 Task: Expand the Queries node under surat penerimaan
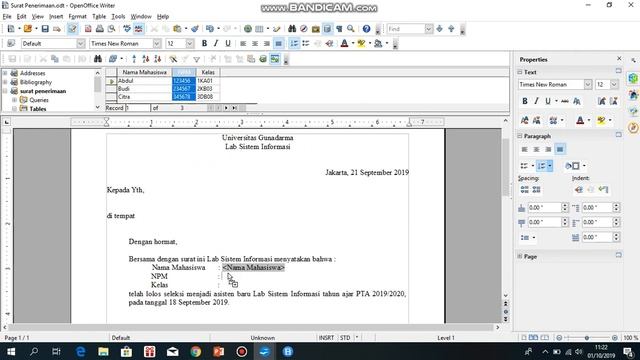click(14, 100)
